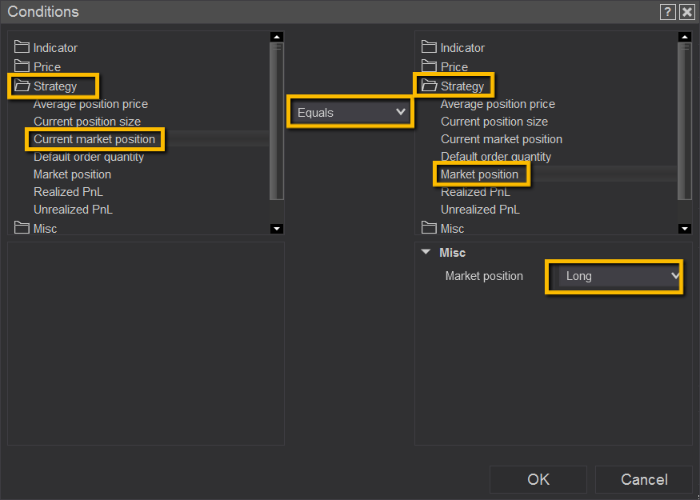Click the Price folder icon in left panel
Screen dimensions: 700x500
point(22,66)
